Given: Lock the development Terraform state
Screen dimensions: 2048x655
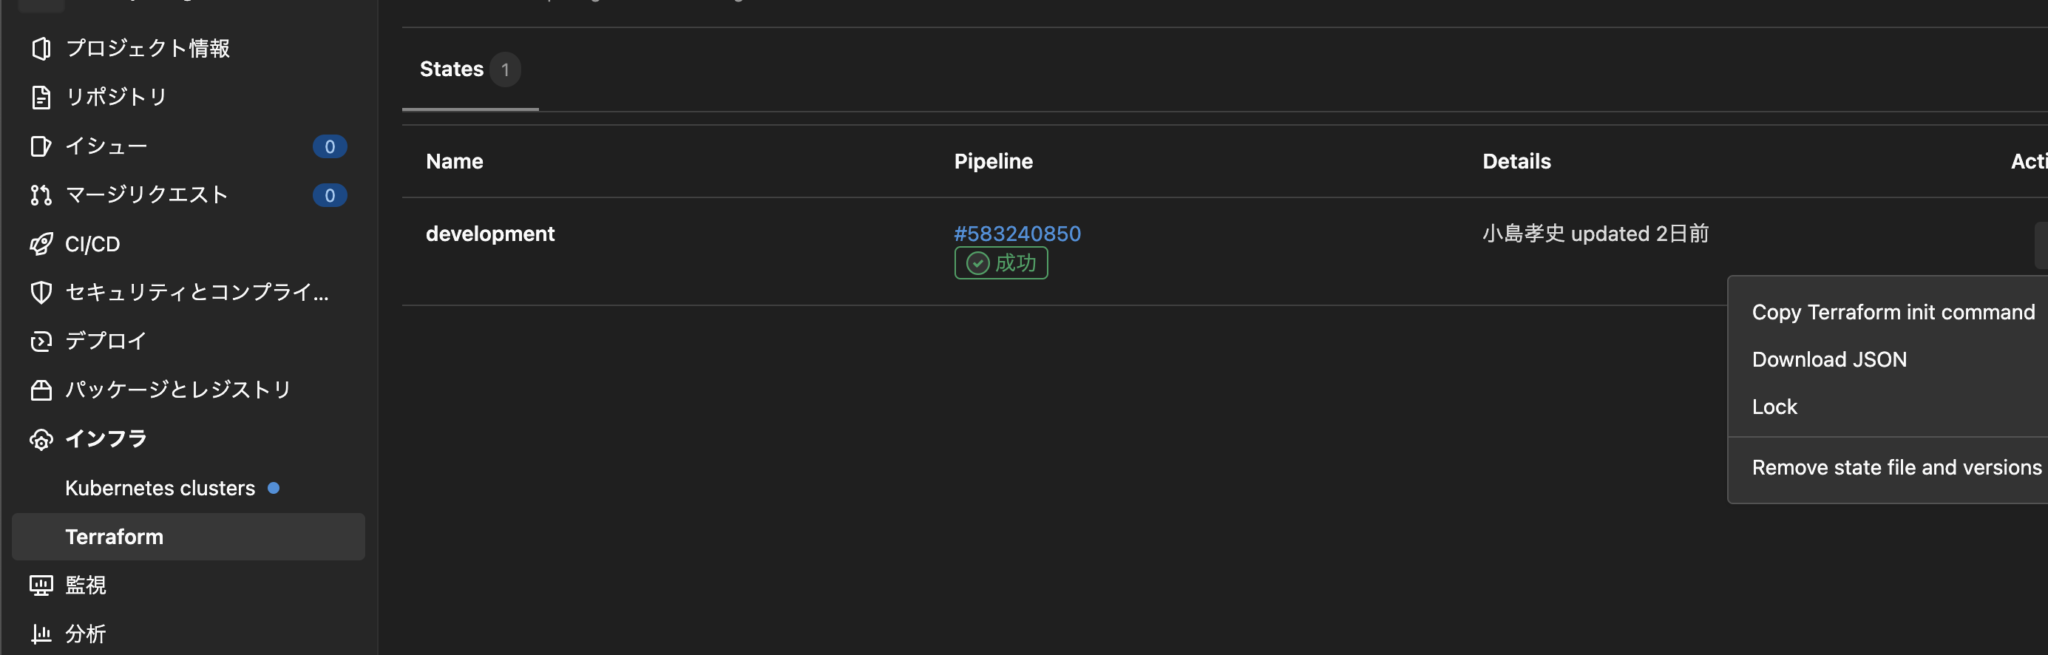Looking at the screenshot, I should click(x=1774, y=406).
